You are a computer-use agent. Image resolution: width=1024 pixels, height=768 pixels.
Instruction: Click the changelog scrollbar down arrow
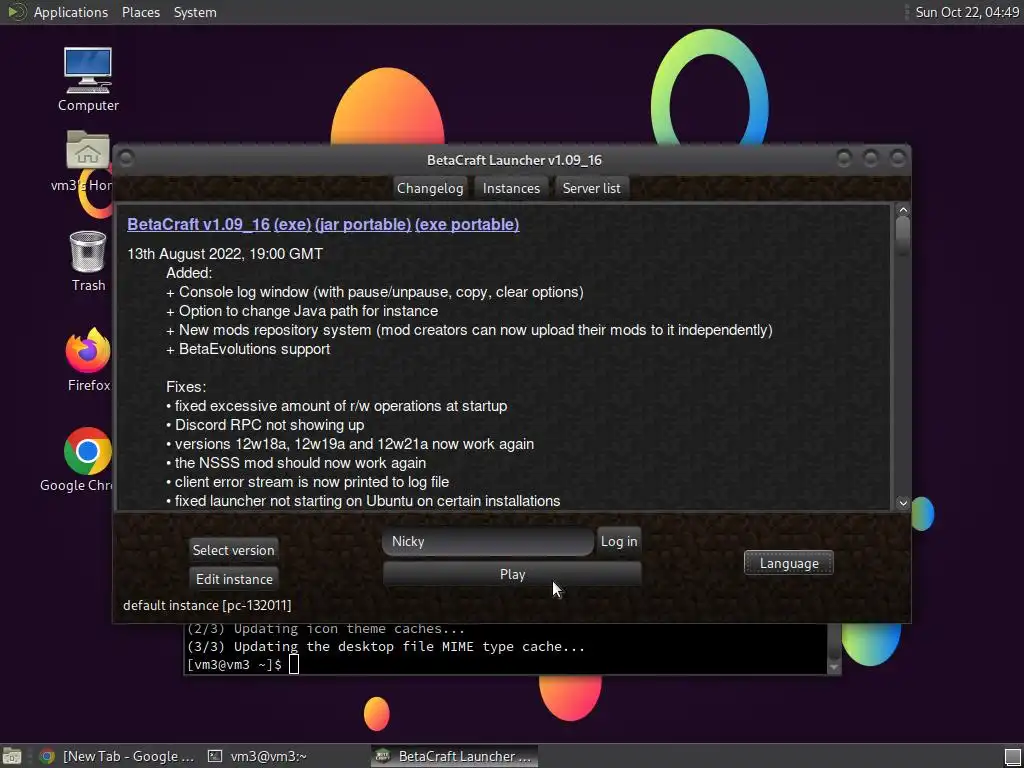point(903,502)
